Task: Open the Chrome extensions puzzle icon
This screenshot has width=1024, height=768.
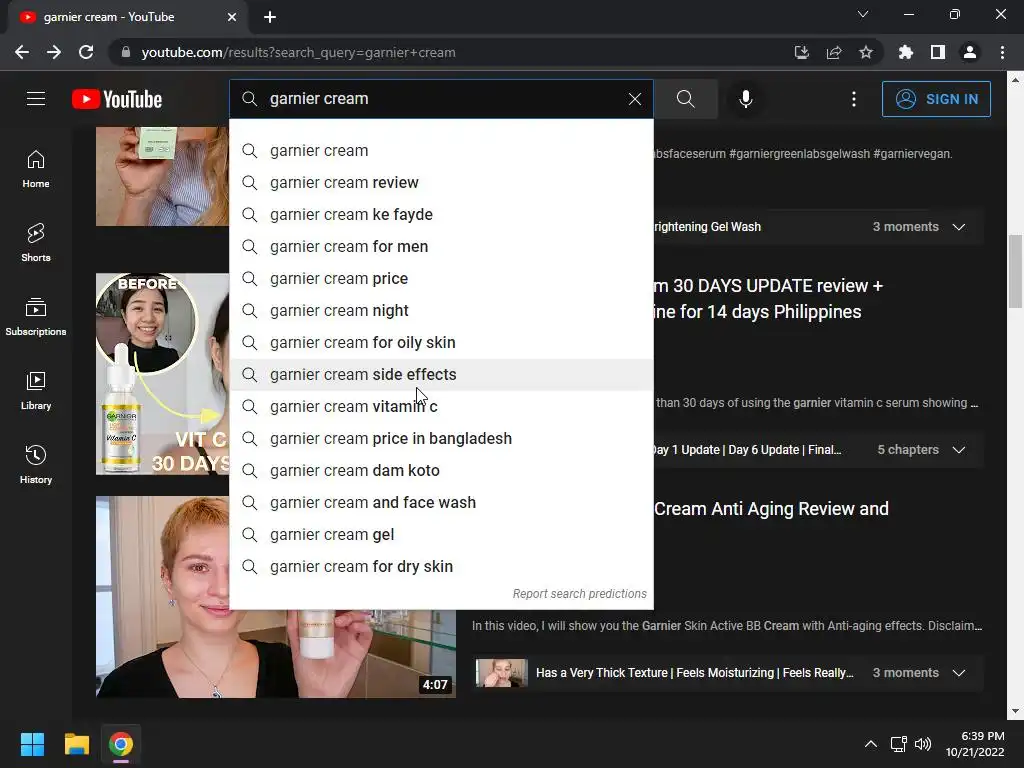Action: [x=905, y=52]
